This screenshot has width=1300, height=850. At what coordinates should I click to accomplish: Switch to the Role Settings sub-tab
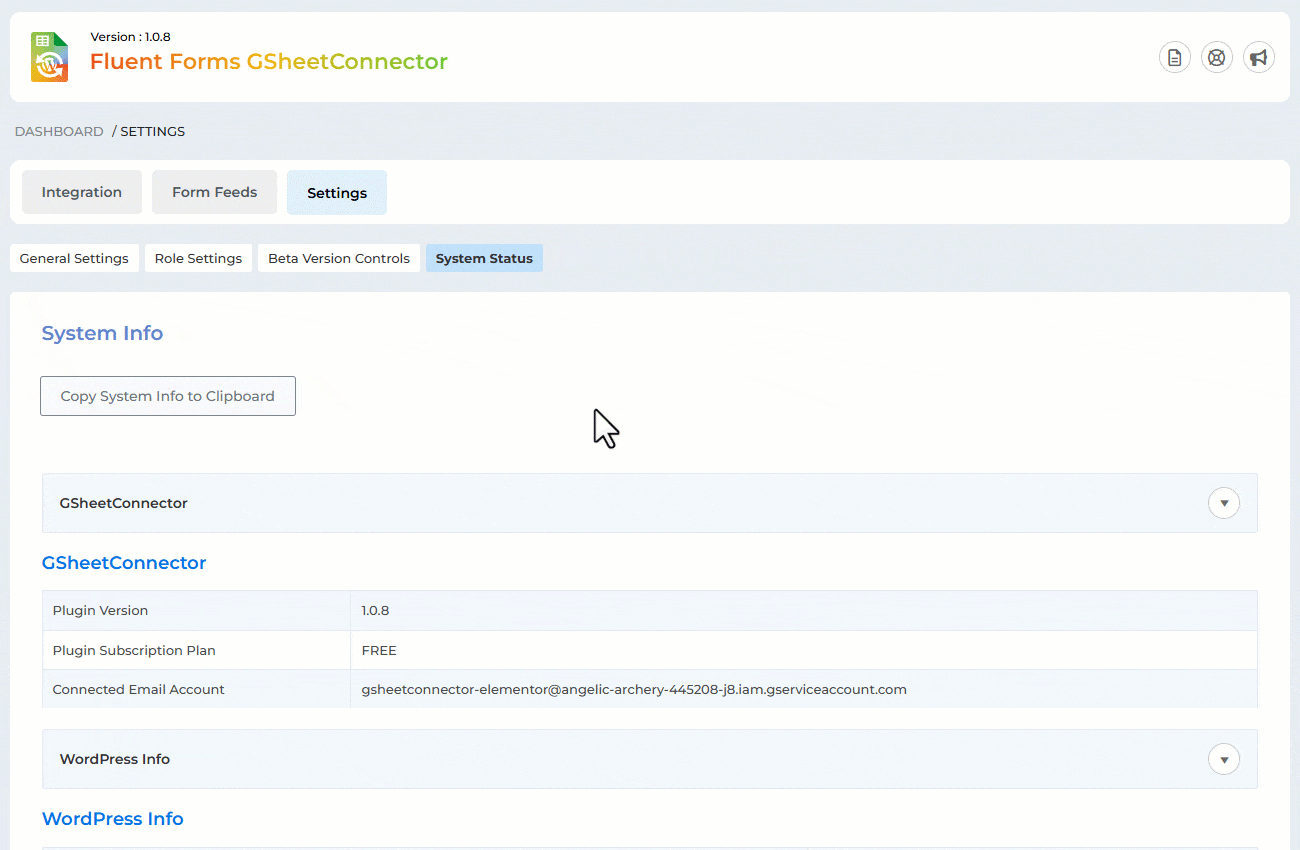[x=198, y=258]
